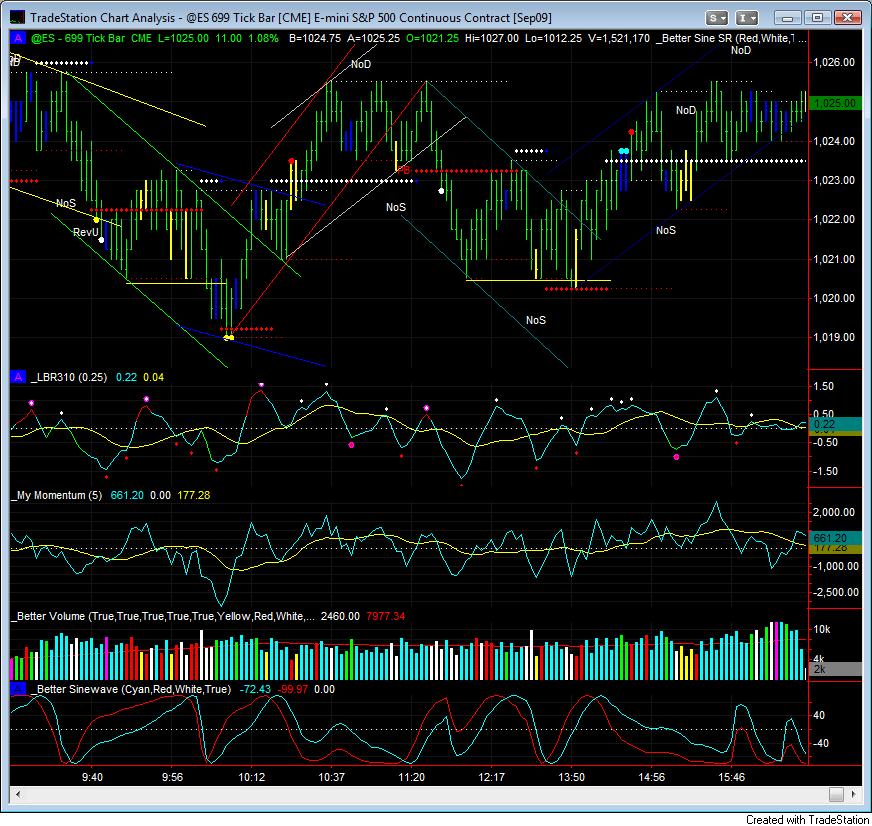
Task: Click the '1,019.00' price axis label
Action: [834, 337]
